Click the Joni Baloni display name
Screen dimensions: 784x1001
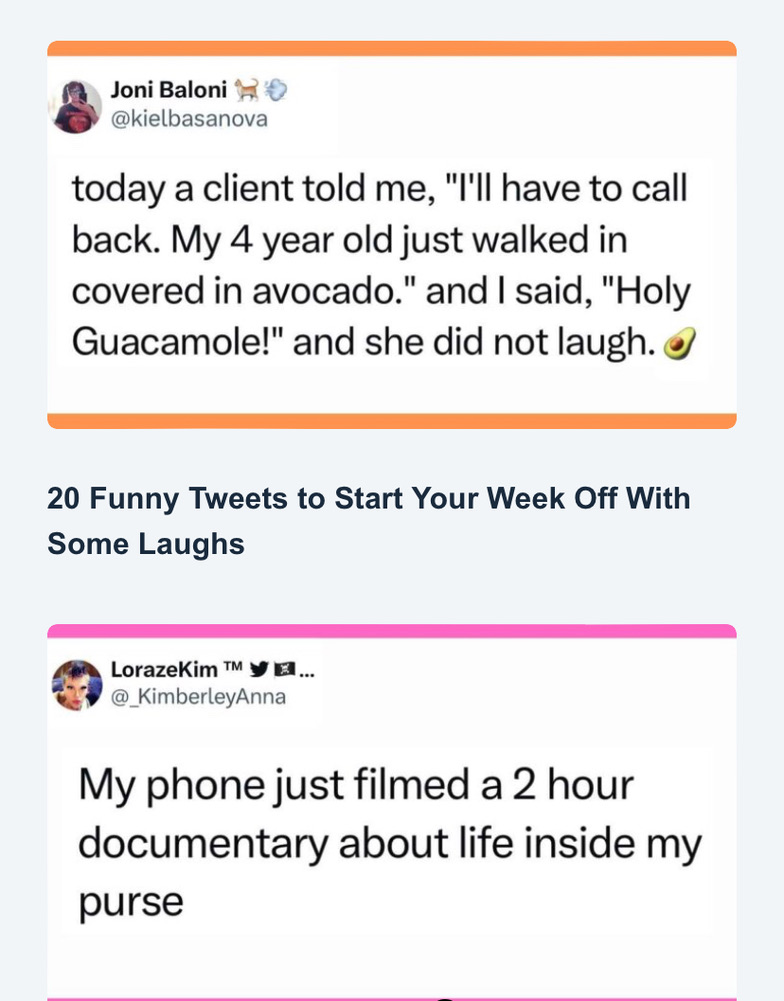tap(167, 92)
